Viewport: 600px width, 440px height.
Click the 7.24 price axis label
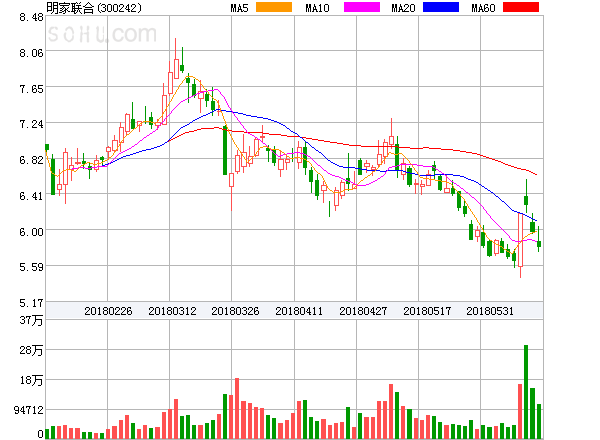pyautogui.click(x=31, y=124)
